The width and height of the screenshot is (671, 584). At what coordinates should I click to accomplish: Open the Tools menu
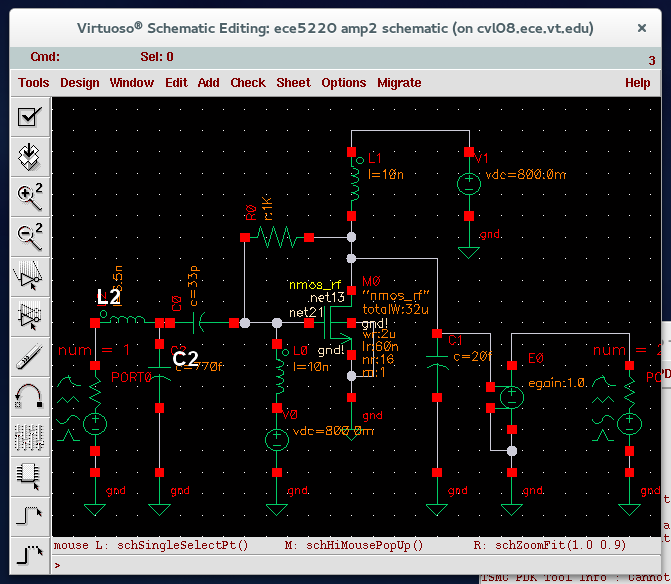[33, 83]
